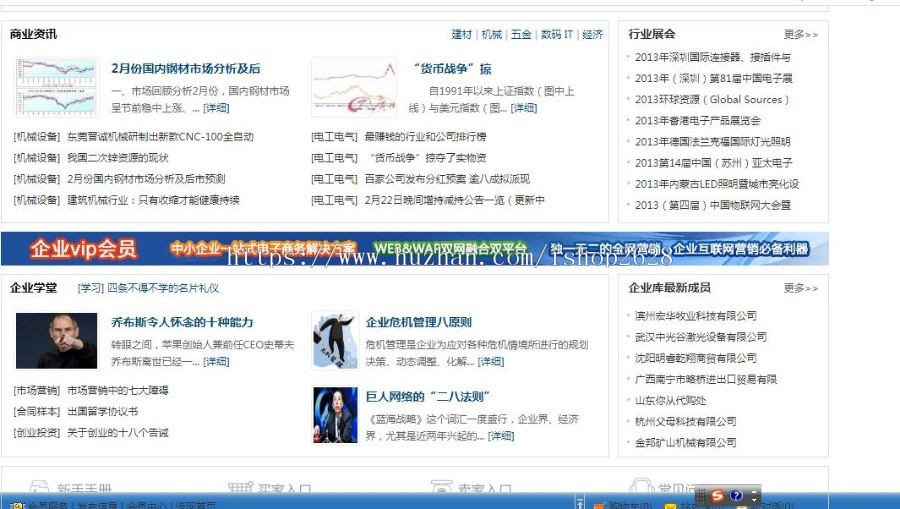Screen dimensions: 900x509
Task: Open exhibition 2013（第四届）中国物联网大会暨
Action: pyautogui.click(x=712, y=205)
